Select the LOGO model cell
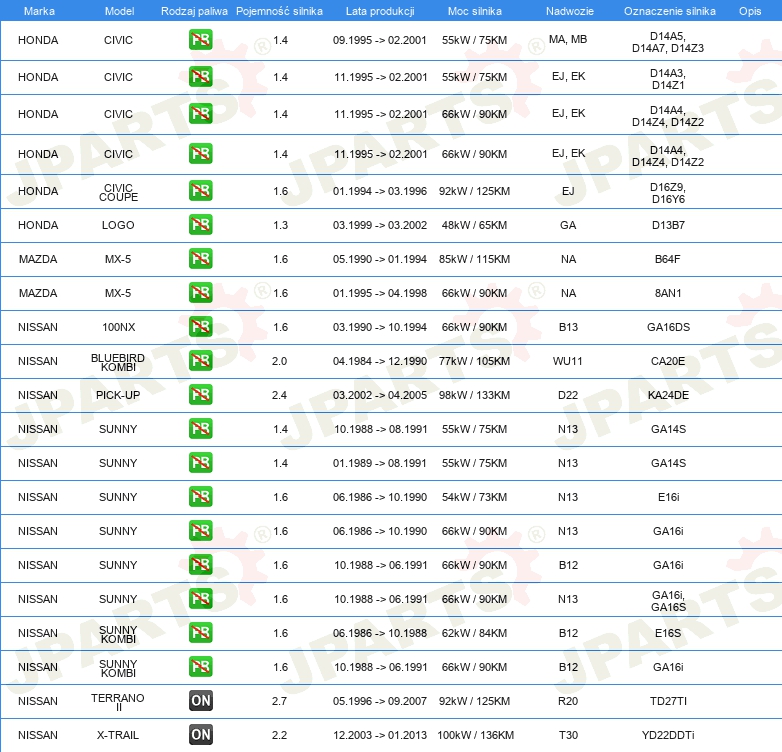Screen dimensions: 782x752 [118, 225]
